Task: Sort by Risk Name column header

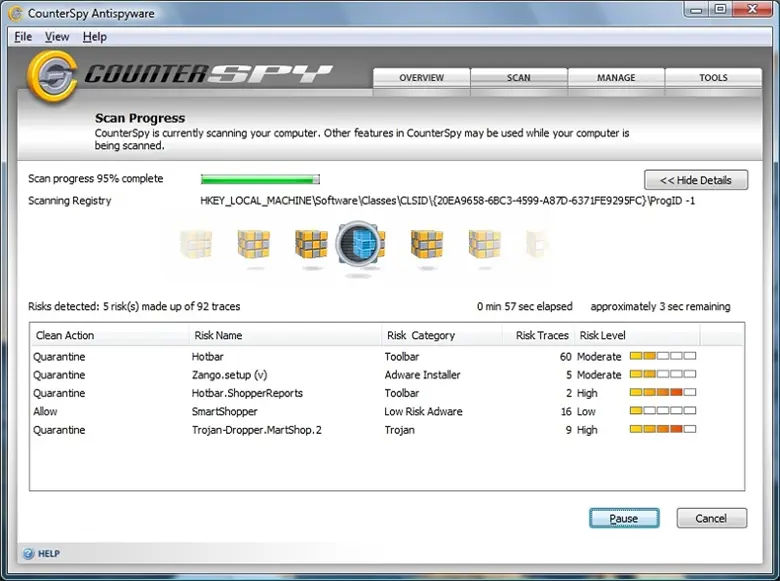Action: (x=285, y=335)
